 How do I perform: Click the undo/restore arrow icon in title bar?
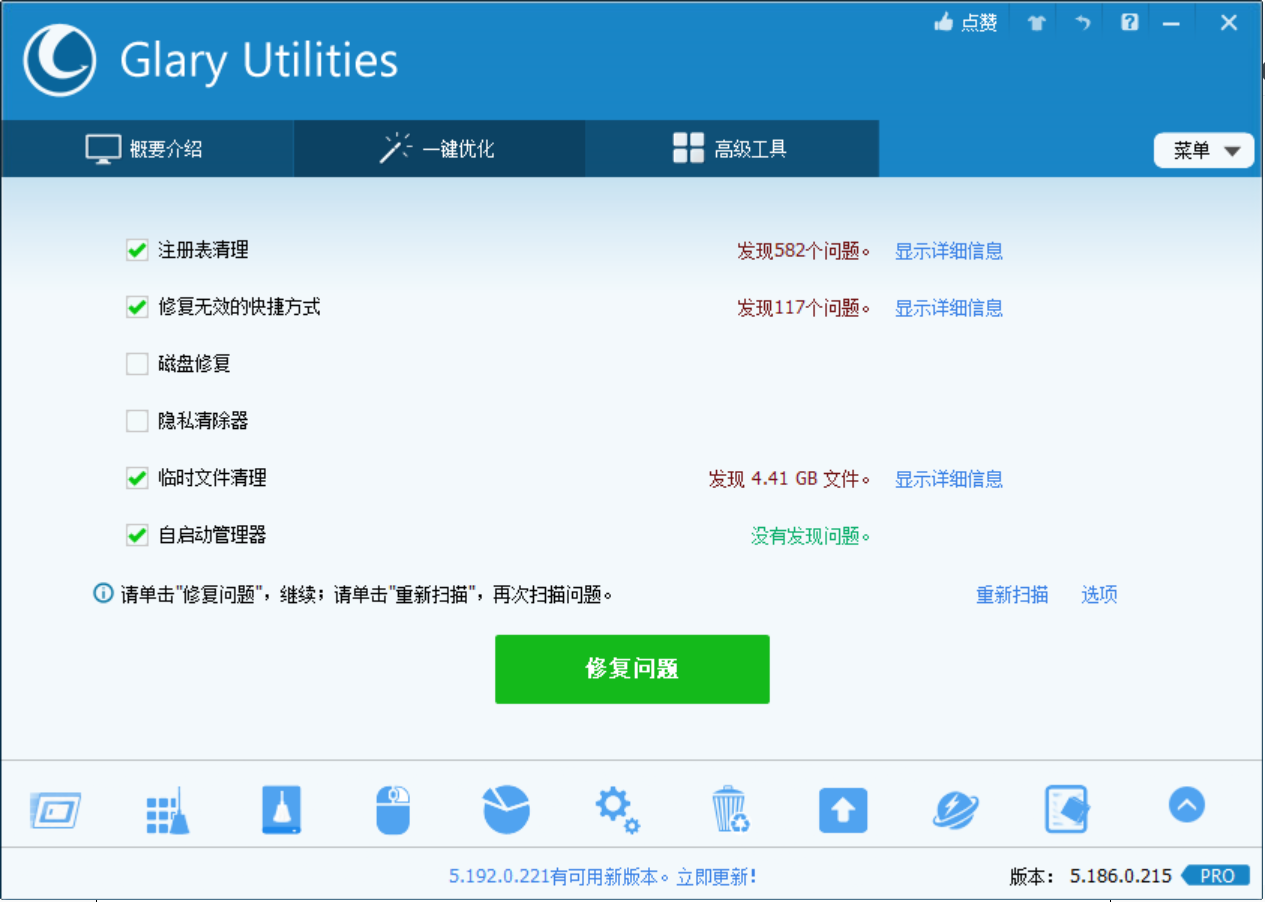(1083, 22)
